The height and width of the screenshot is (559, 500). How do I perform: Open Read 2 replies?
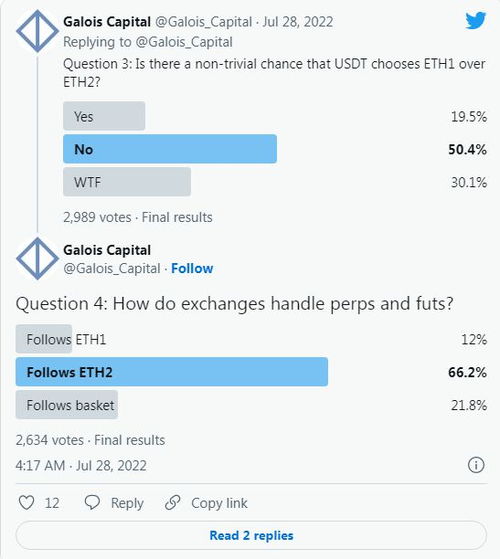(251, 535)
